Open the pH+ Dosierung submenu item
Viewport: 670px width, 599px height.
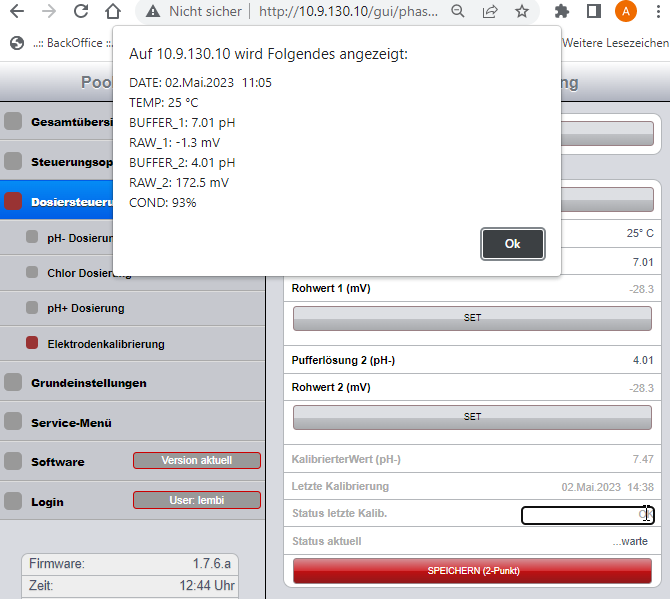tap(132, 308)
